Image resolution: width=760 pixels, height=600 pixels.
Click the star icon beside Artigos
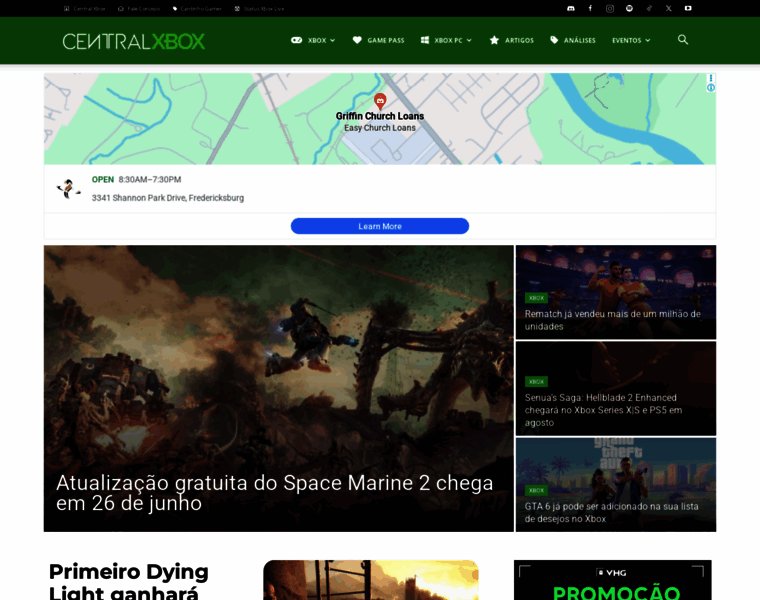click(x=494, y=40)
